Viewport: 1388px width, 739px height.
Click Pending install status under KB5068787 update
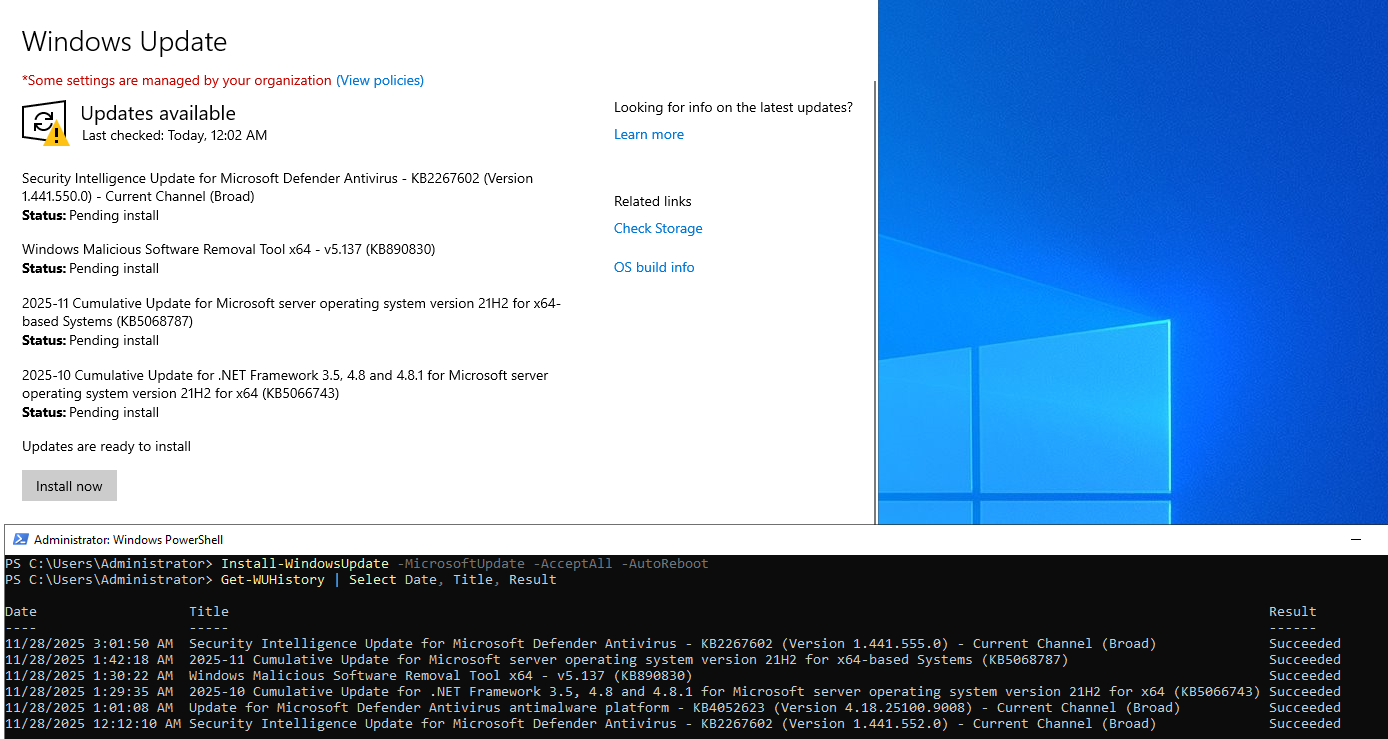coord(90,340)
